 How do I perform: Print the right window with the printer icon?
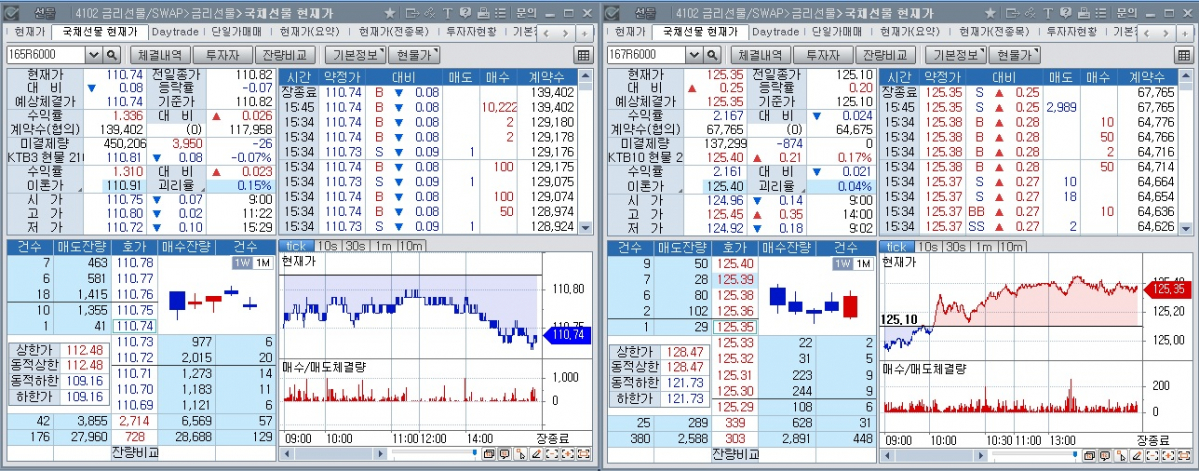1084,13
